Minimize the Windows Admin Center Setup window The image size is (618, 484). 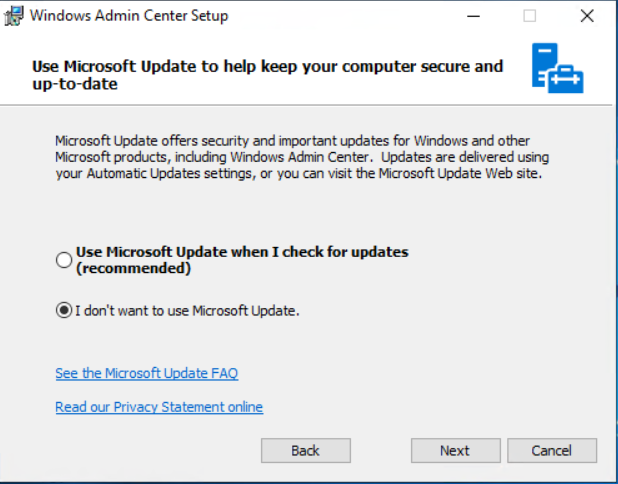click(472, 16)
